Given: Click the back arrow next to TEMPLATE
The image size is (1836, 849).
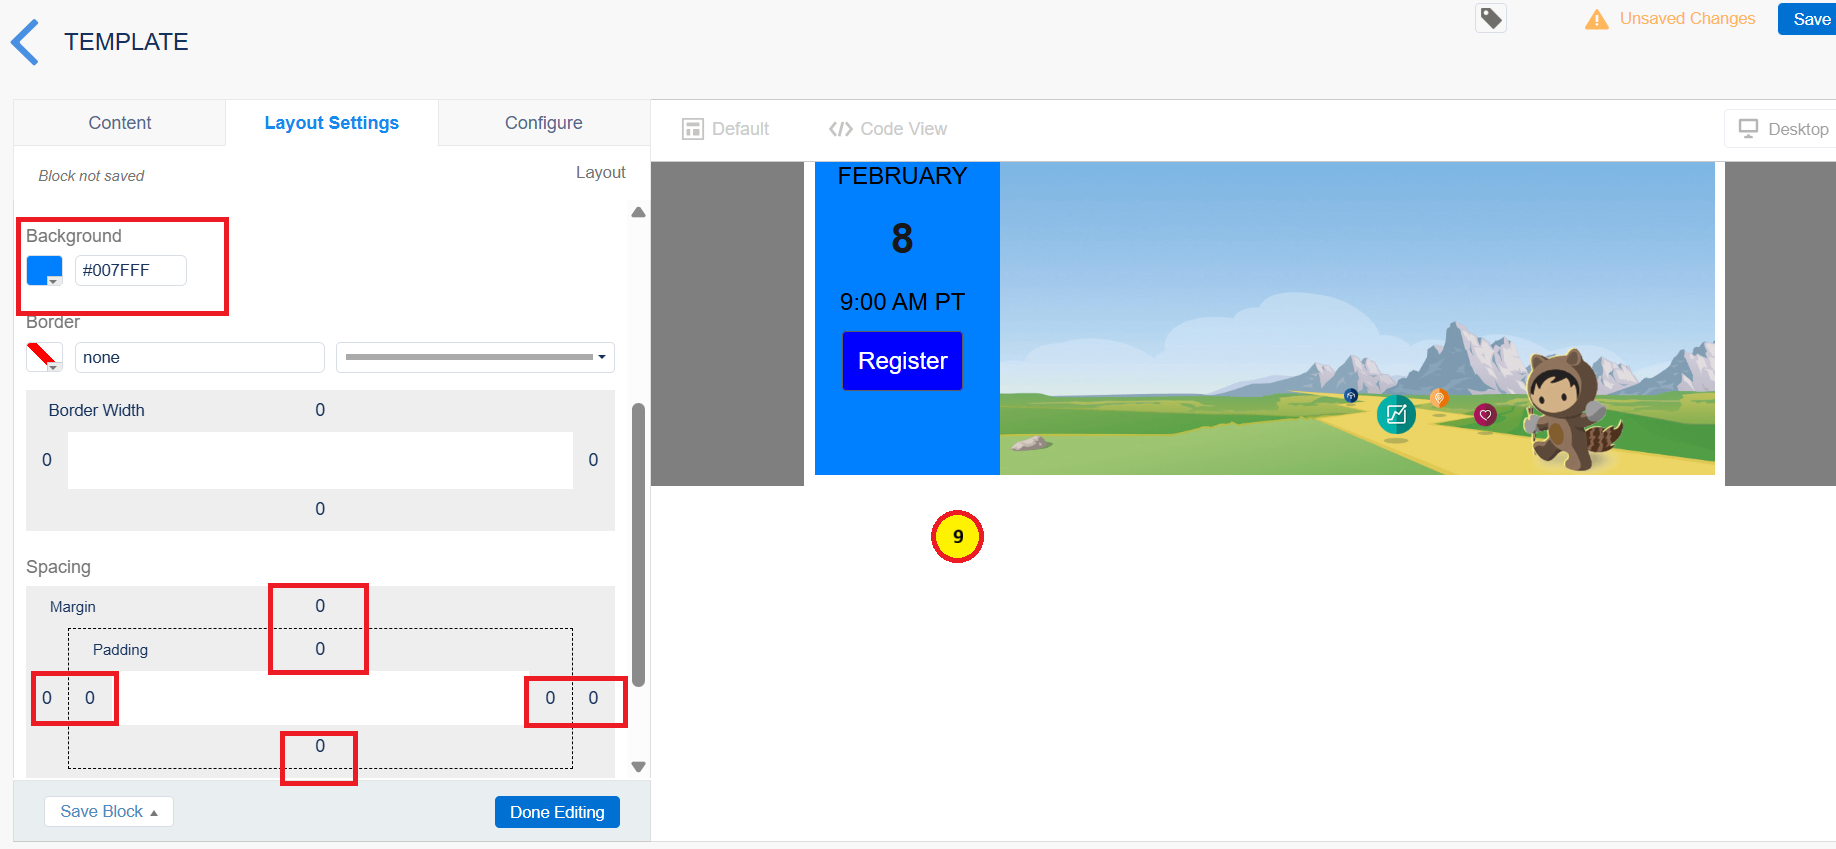Looking at the screenshot, I should point(25,42).
